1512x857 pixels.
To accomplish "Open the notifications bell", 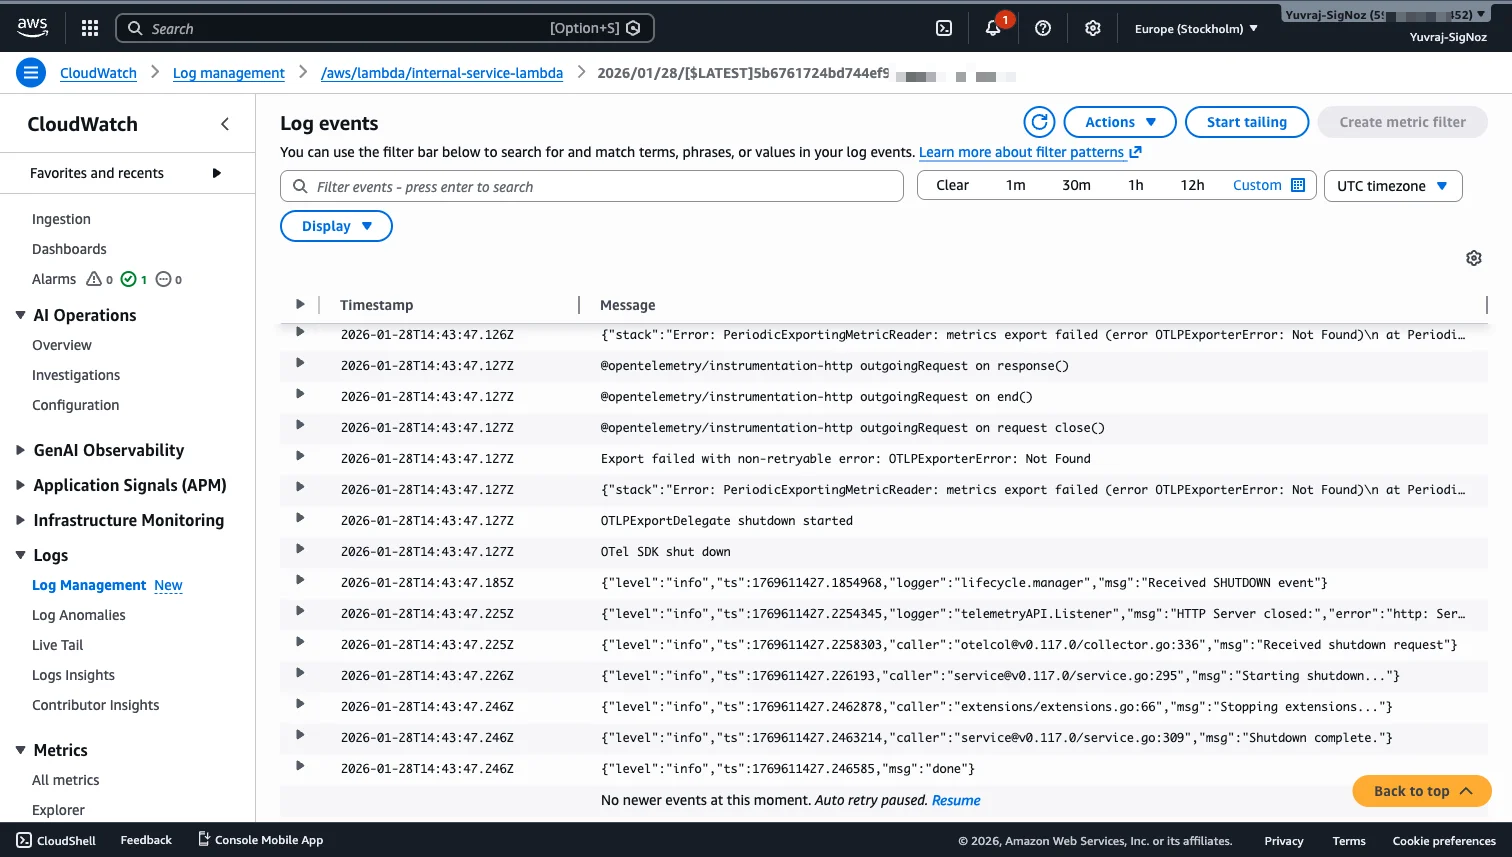I will tap(993, 28).
